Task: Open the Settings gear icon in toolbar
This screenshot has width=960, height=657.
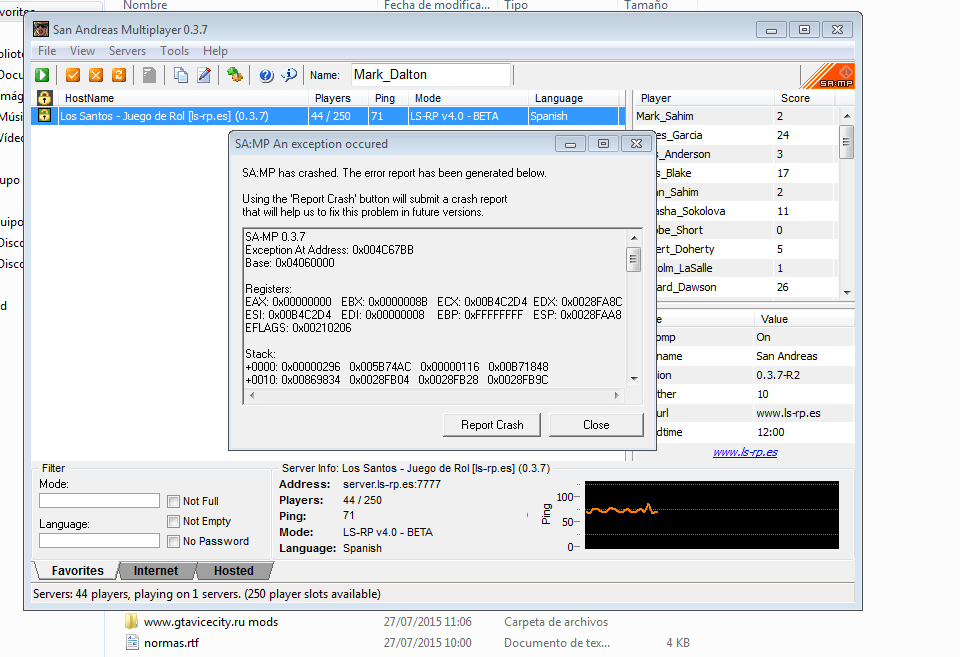Action: pyautogui.click(x=234, y=75)
